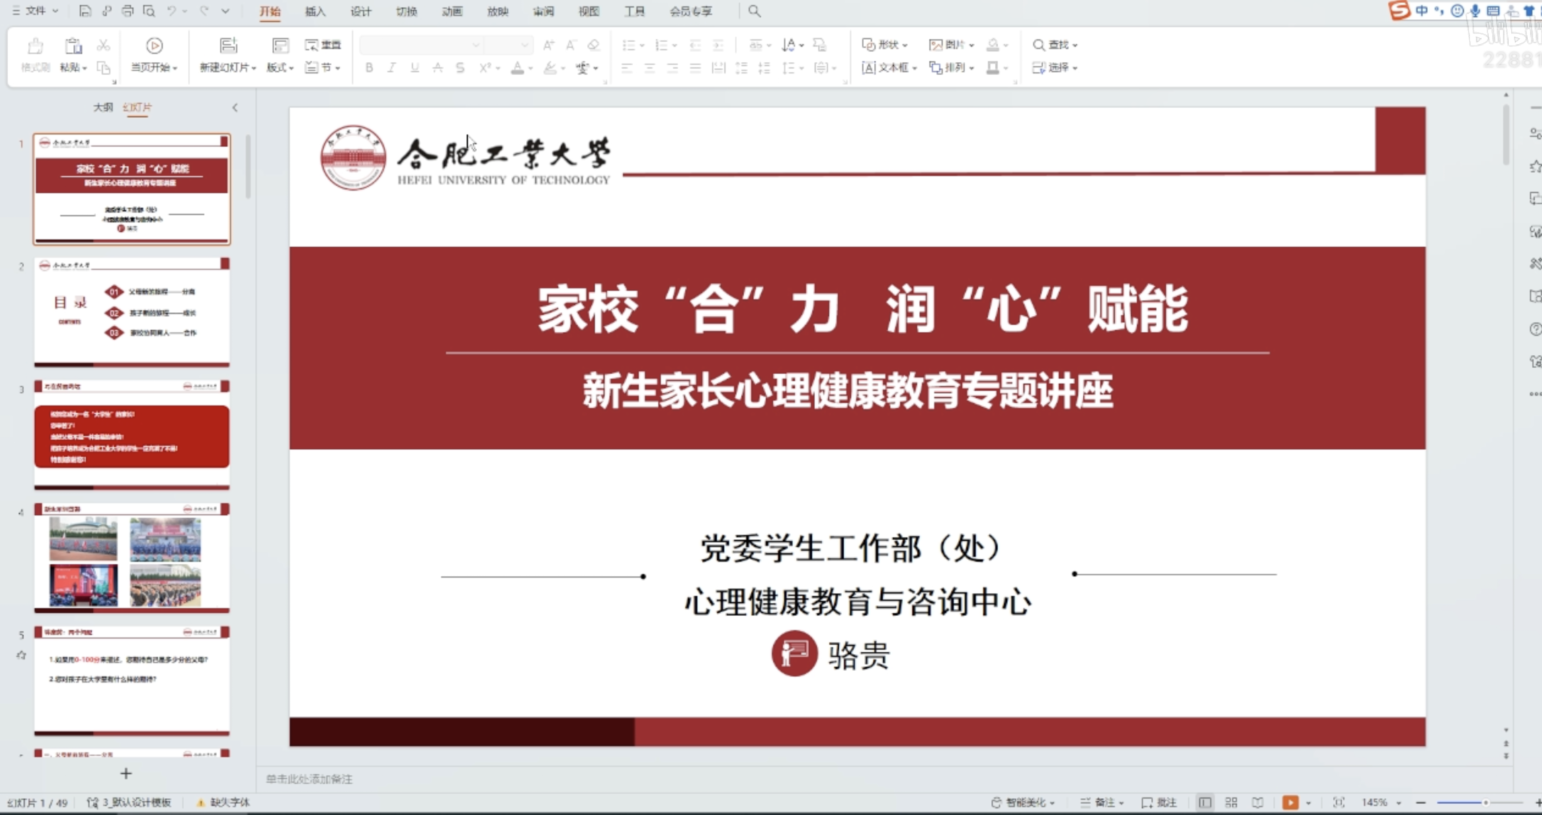Click the Clear formatting eraser icon

coord(593,45)
